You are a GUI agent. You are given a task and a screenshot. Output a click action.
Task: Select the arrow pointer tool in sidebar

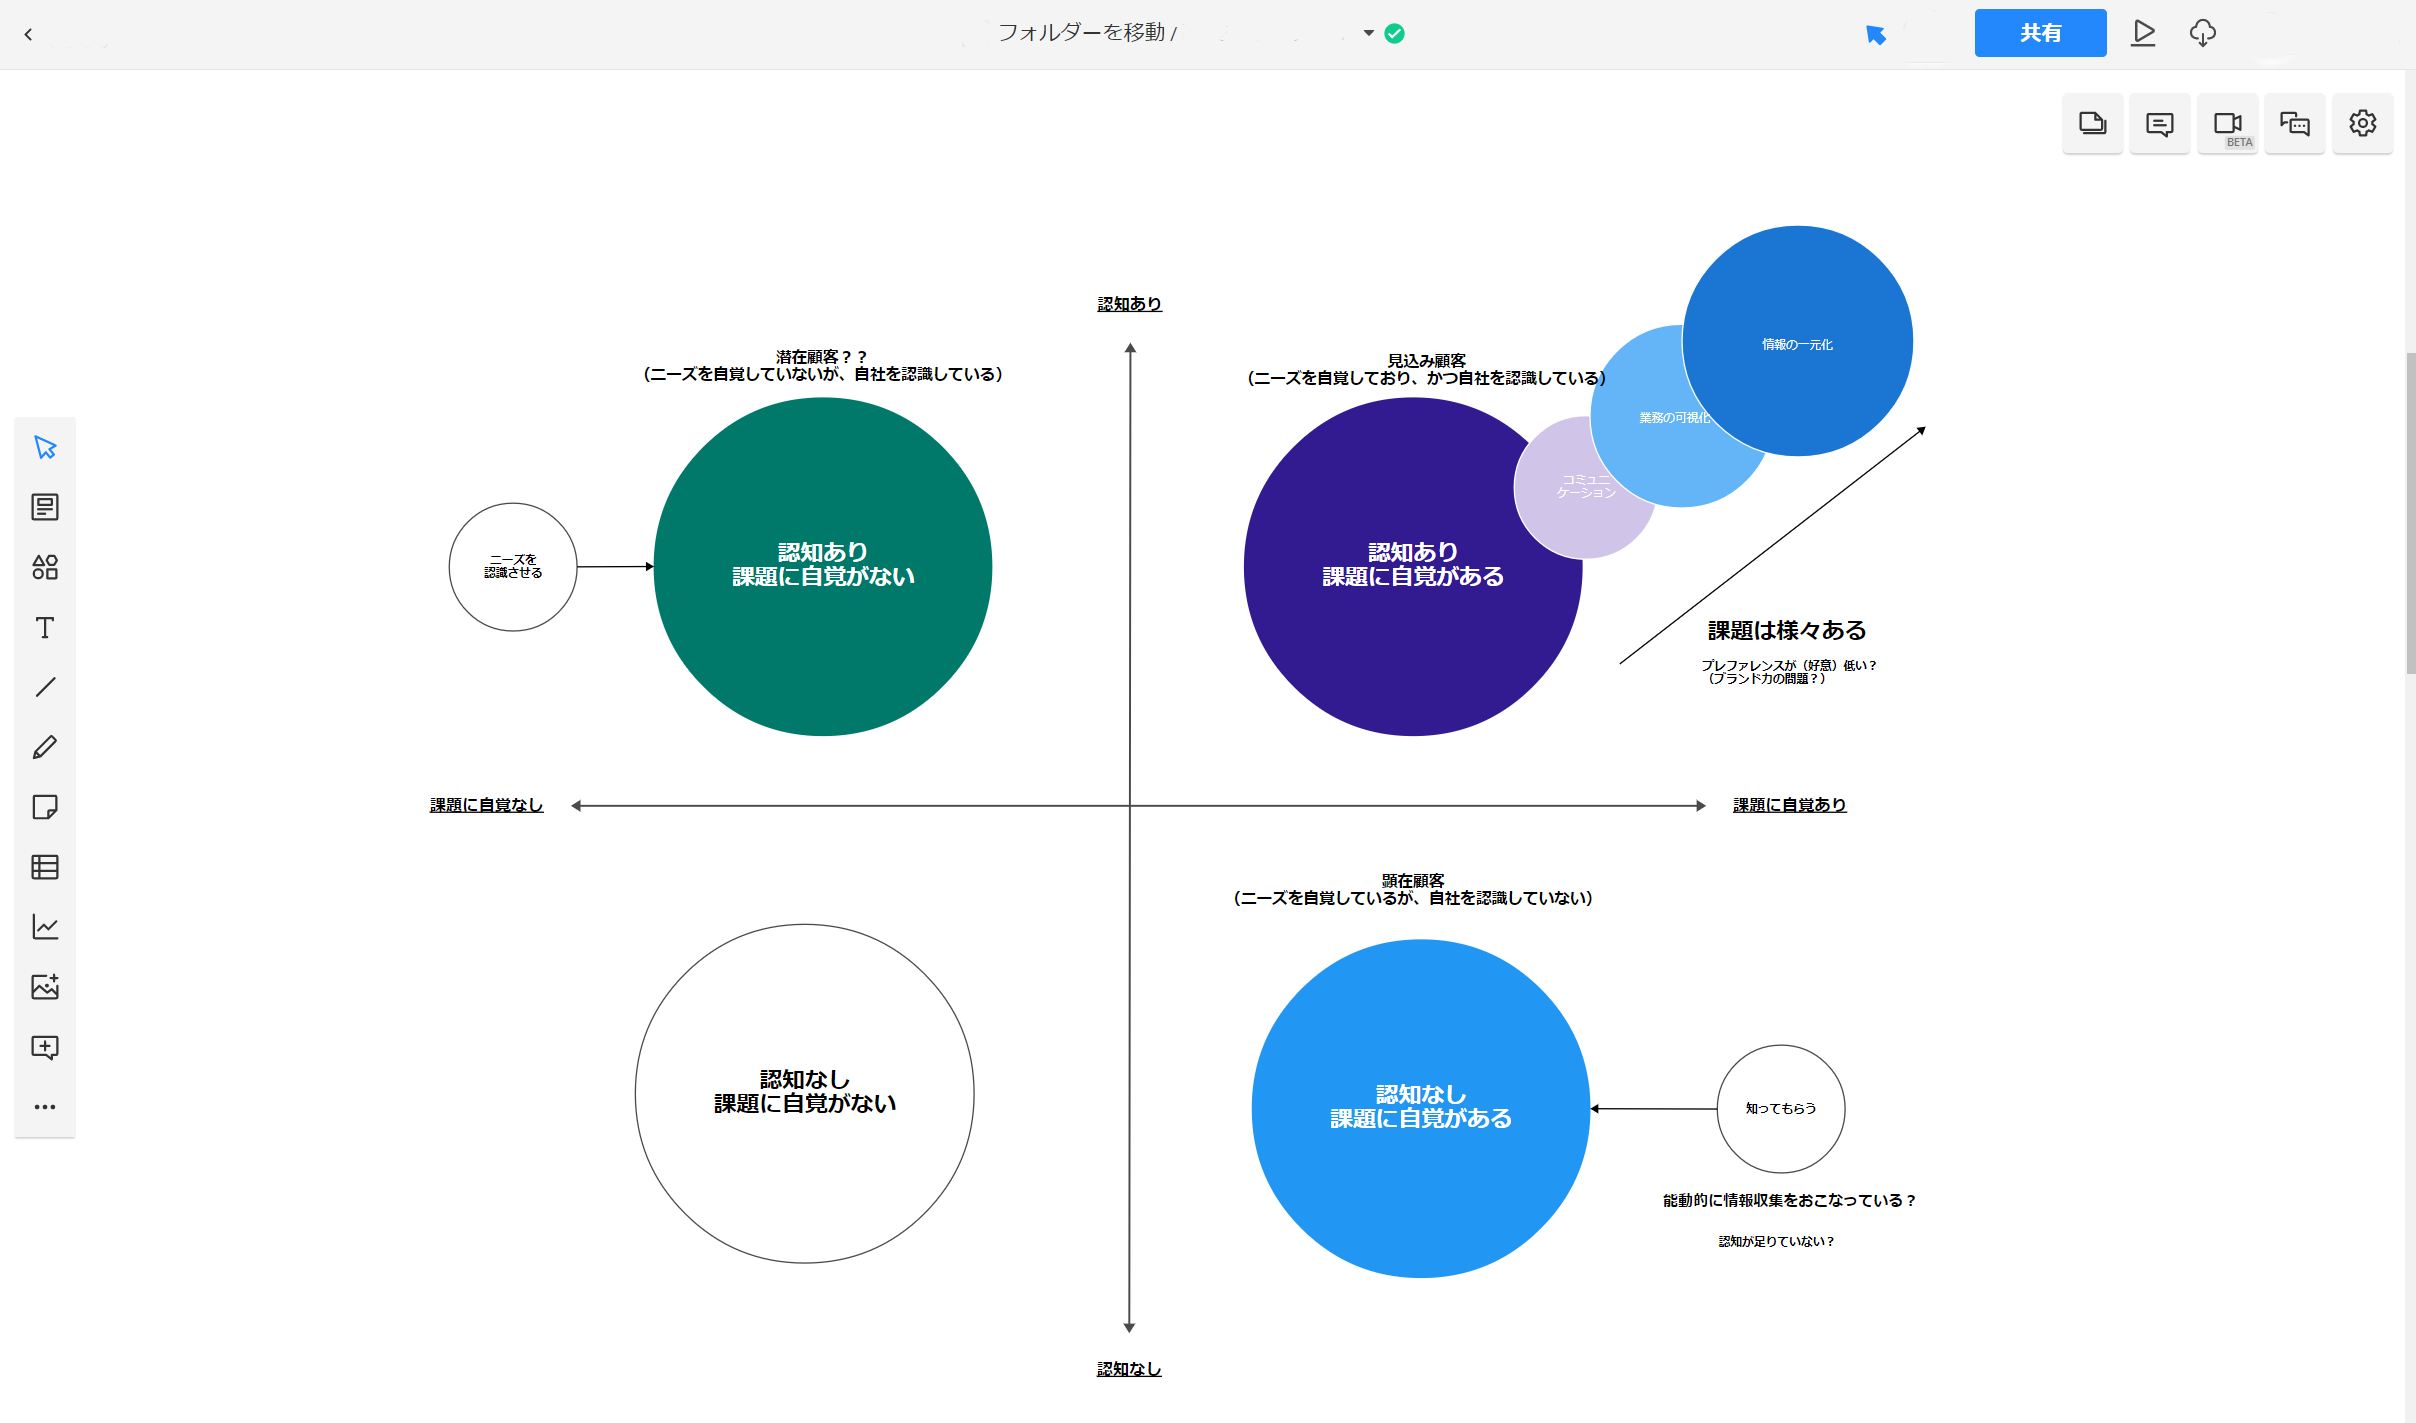pos(45,447)
